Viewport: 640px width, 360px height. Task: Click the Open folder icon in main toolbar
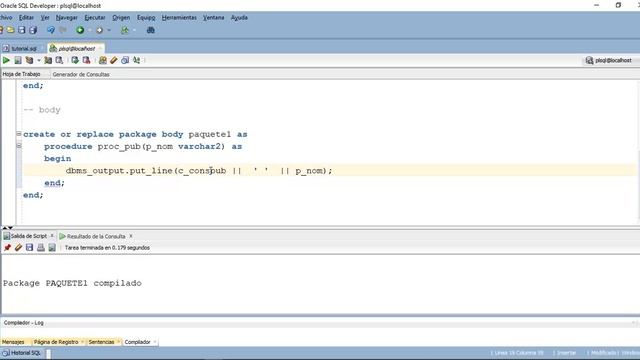coord(11,30)
